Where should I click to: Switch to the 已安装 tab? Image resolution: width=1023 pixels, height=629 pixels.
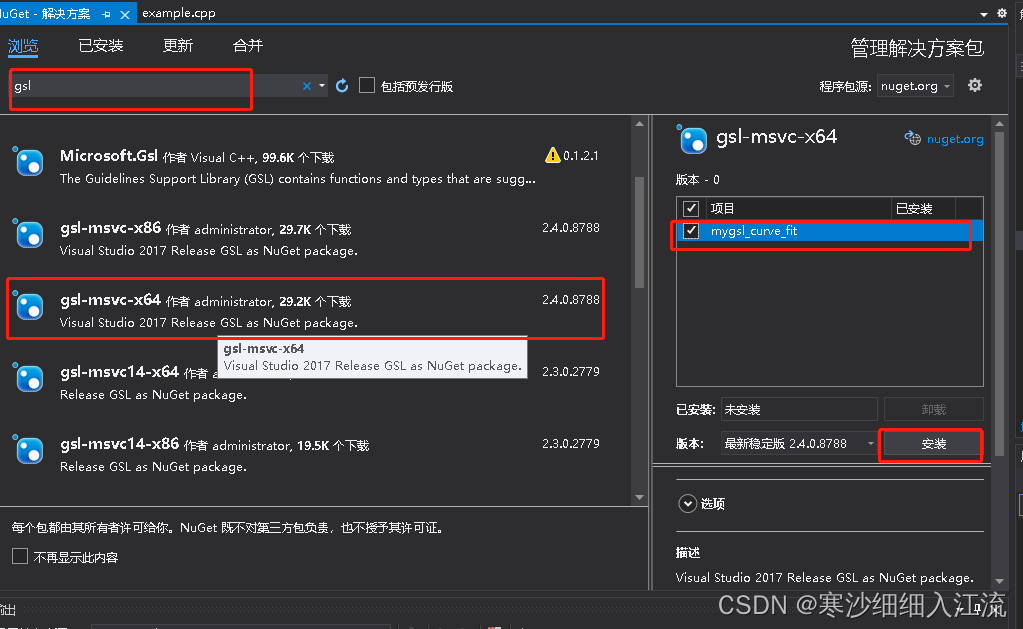(x=100, y=45)
